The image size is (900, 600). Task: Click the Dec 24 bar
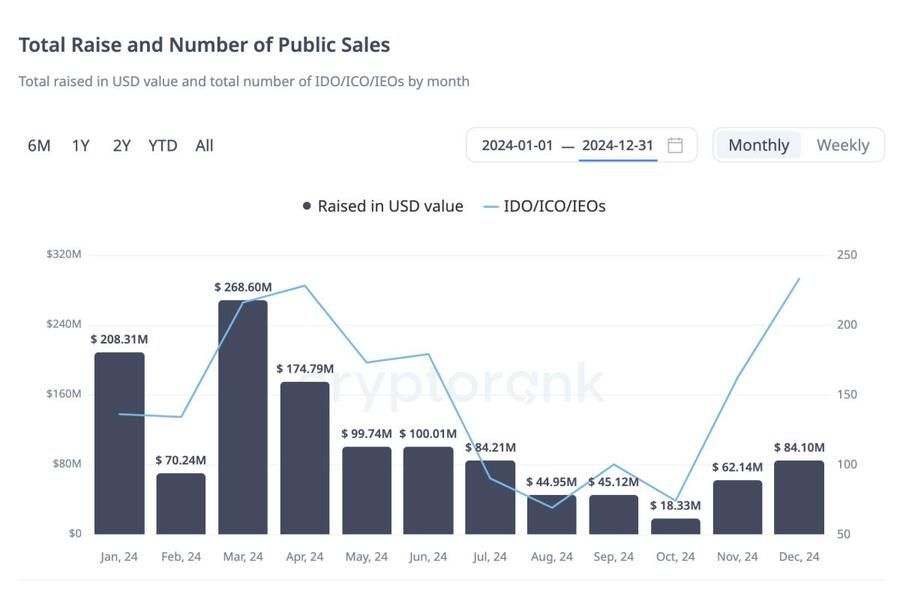(799, 497)
